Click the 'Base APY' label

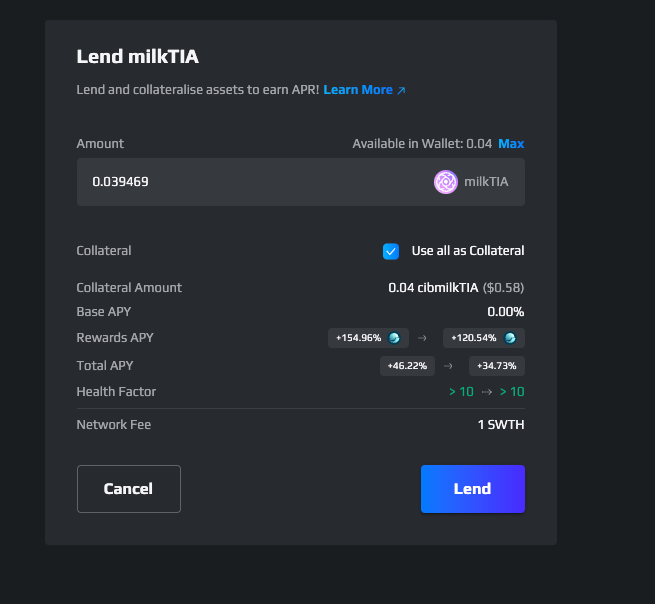[x=104, y=312]
